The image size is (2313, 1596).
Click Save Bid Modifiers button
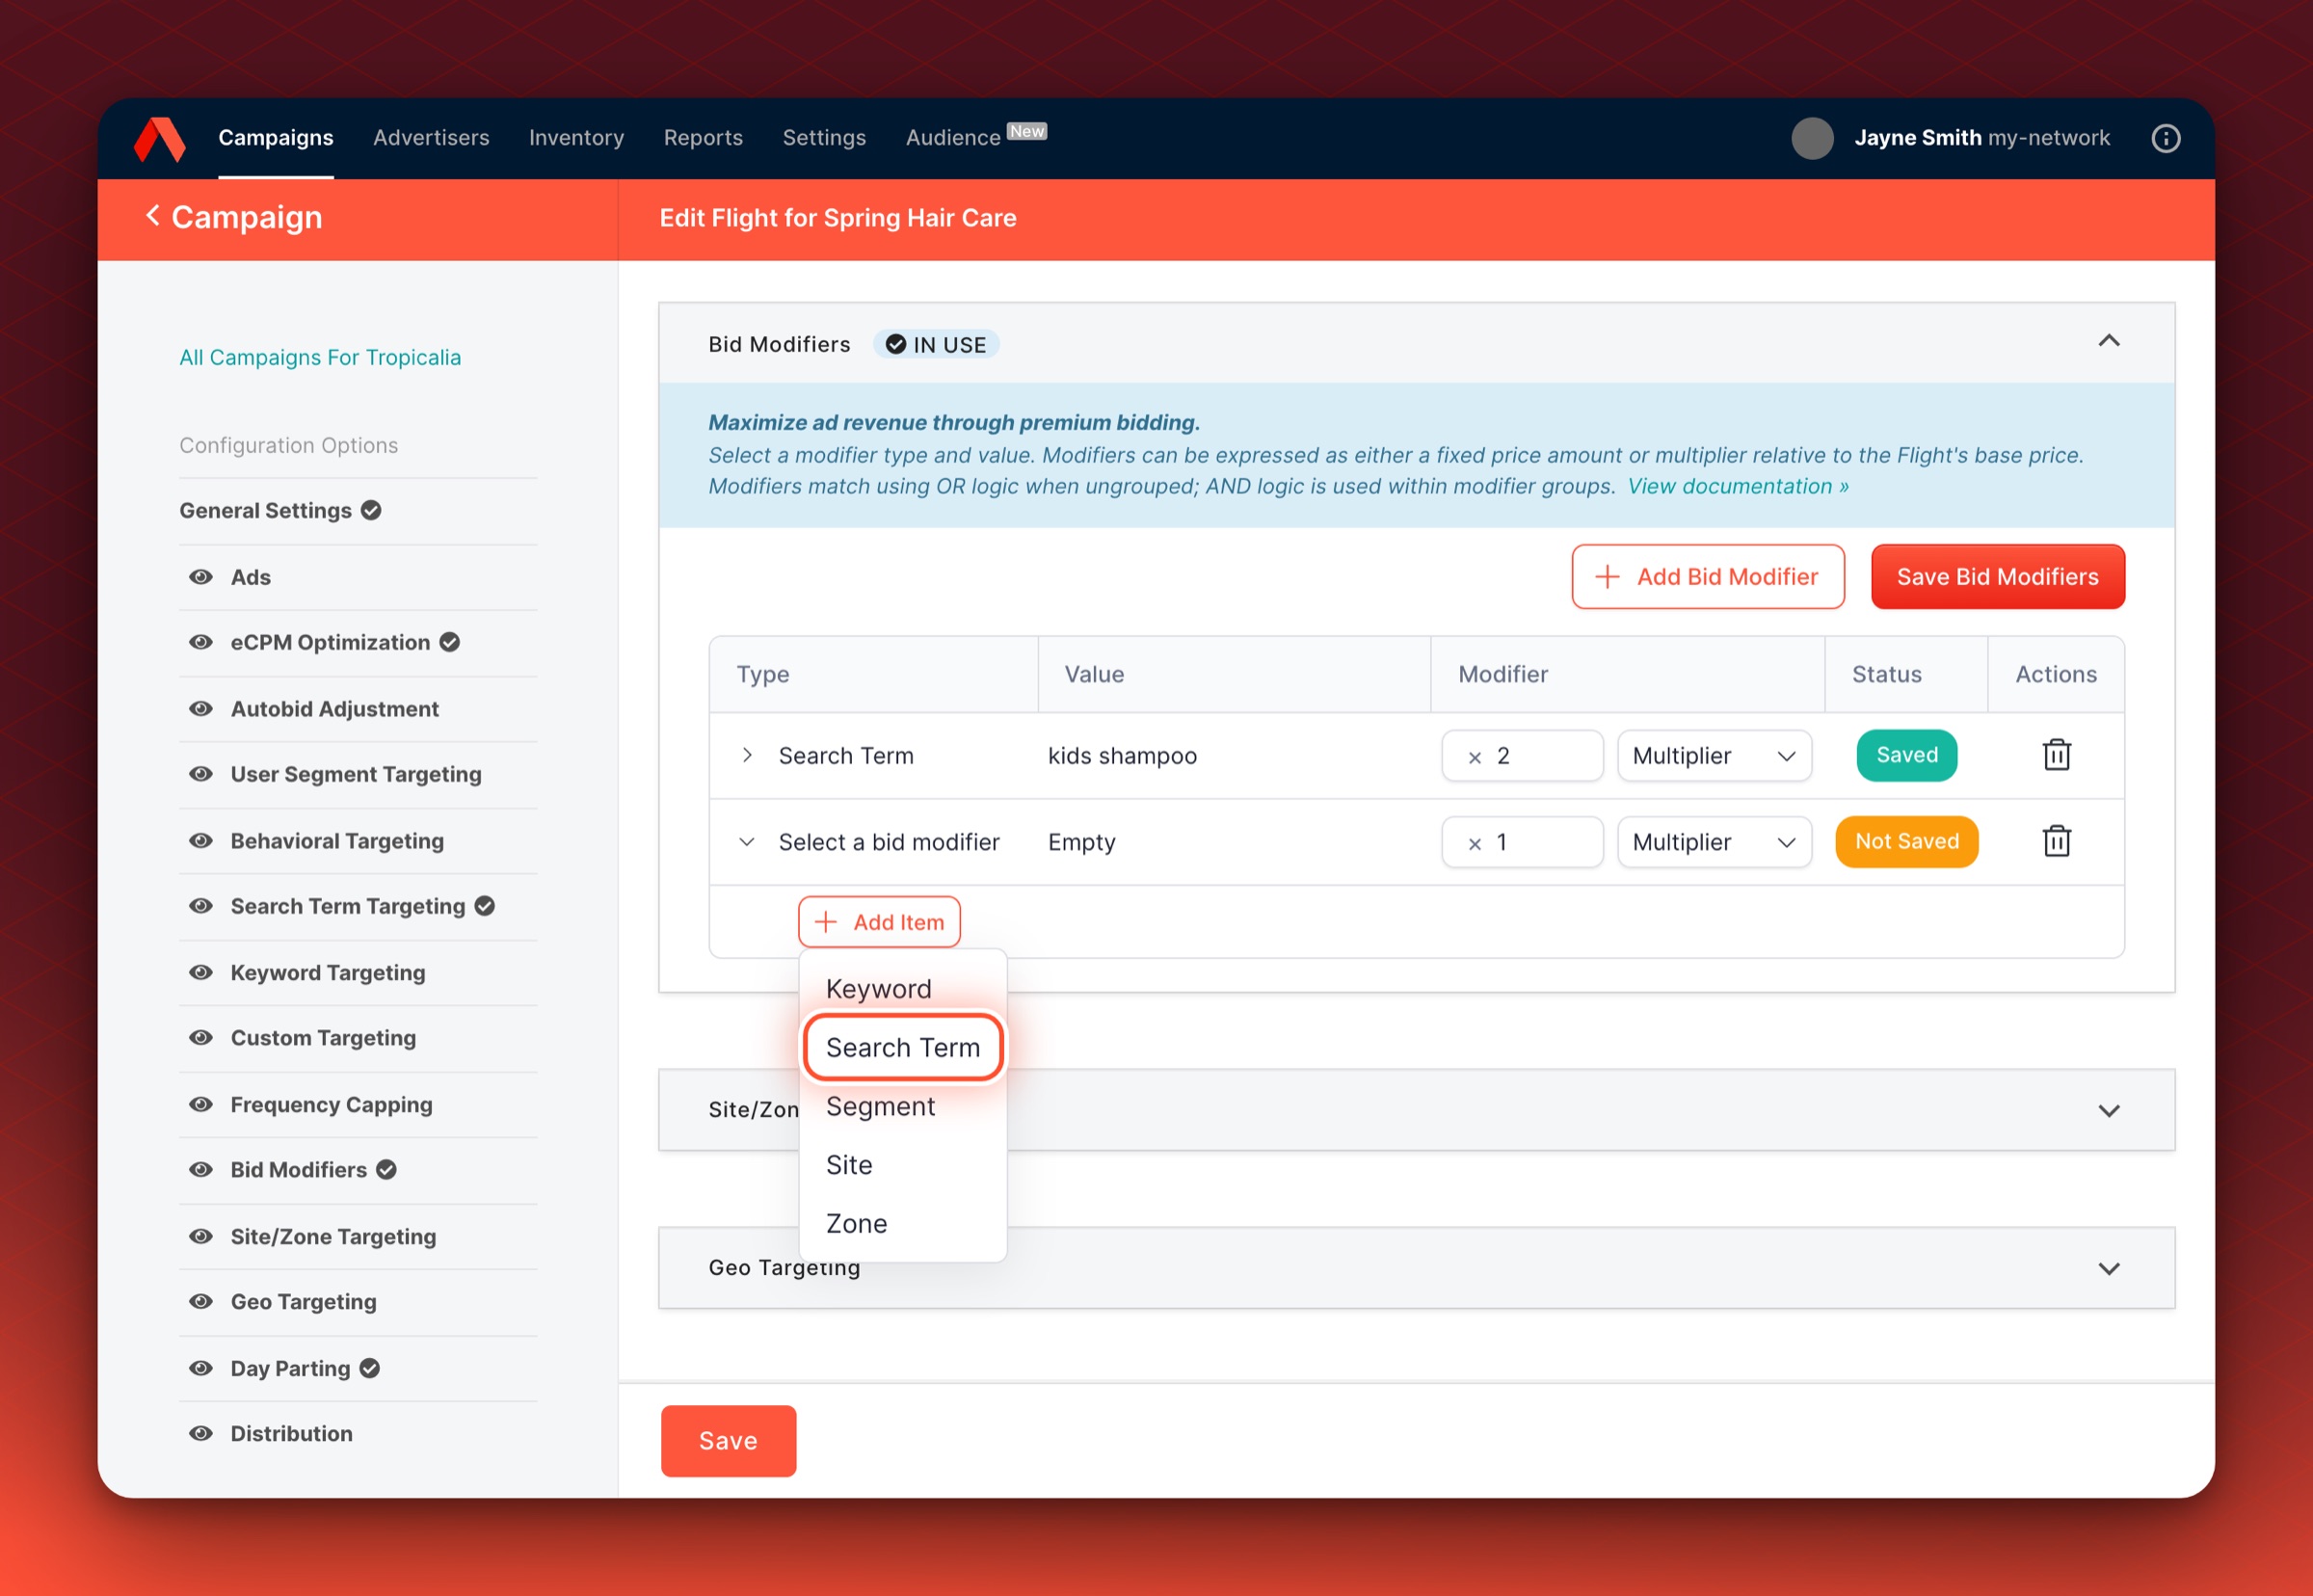point(1998,577)
